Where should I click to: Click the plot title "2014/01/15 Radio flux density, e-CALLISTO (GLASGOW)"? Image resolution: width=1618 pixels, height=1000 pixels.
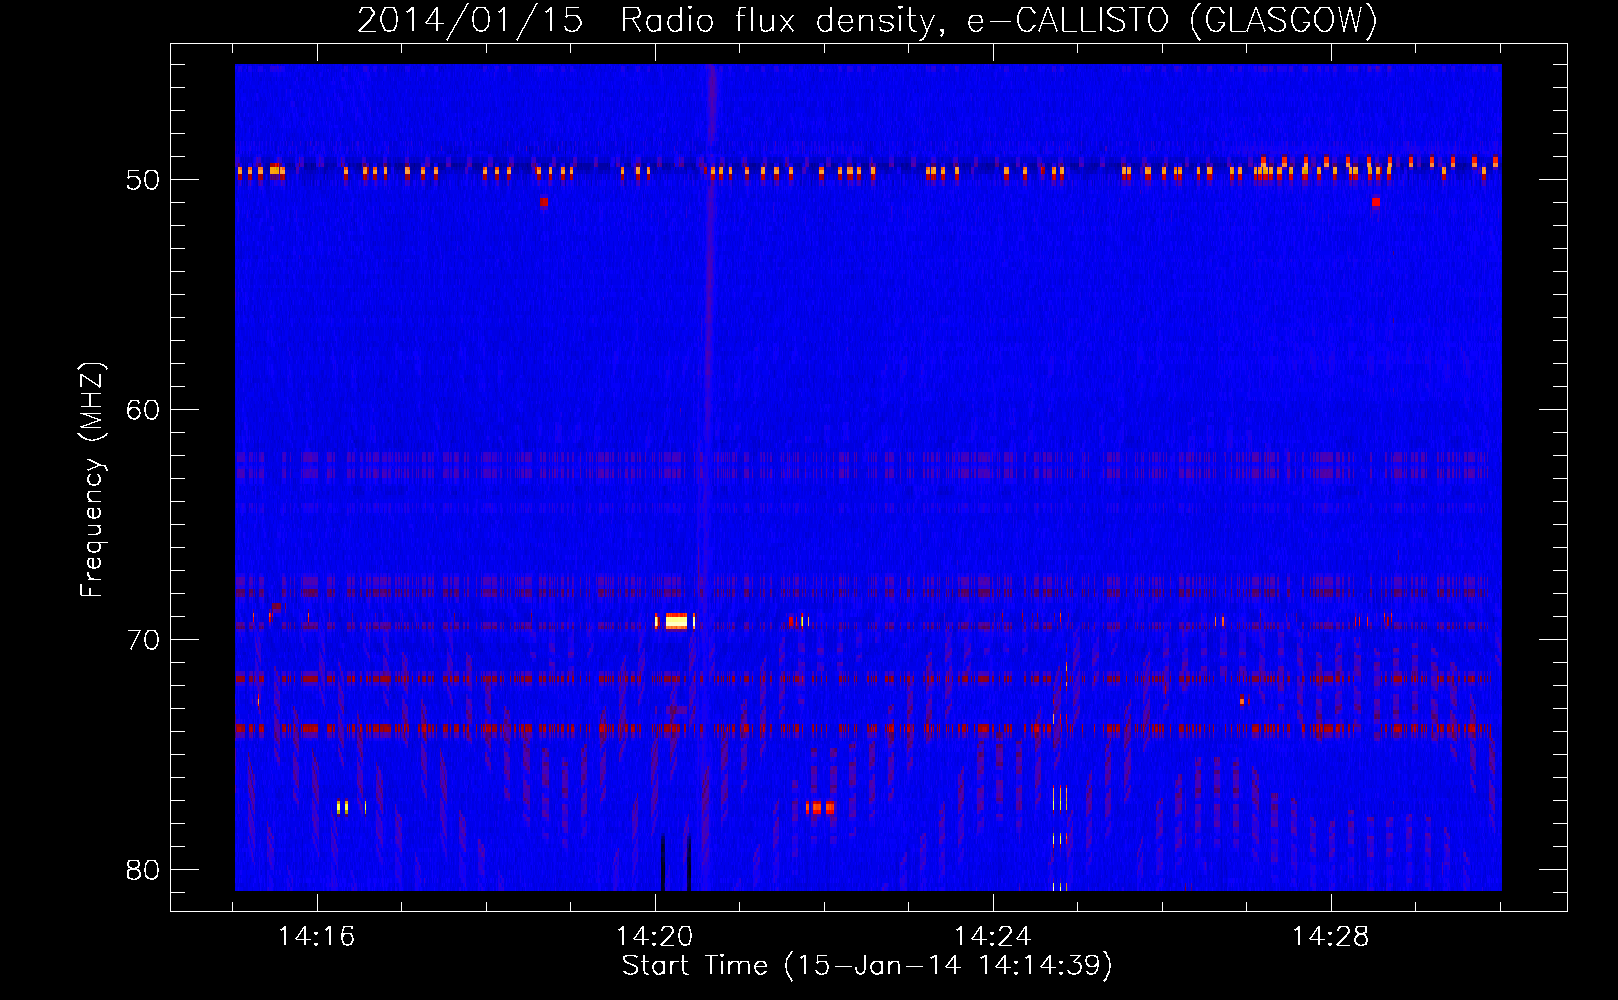(867, 20)
